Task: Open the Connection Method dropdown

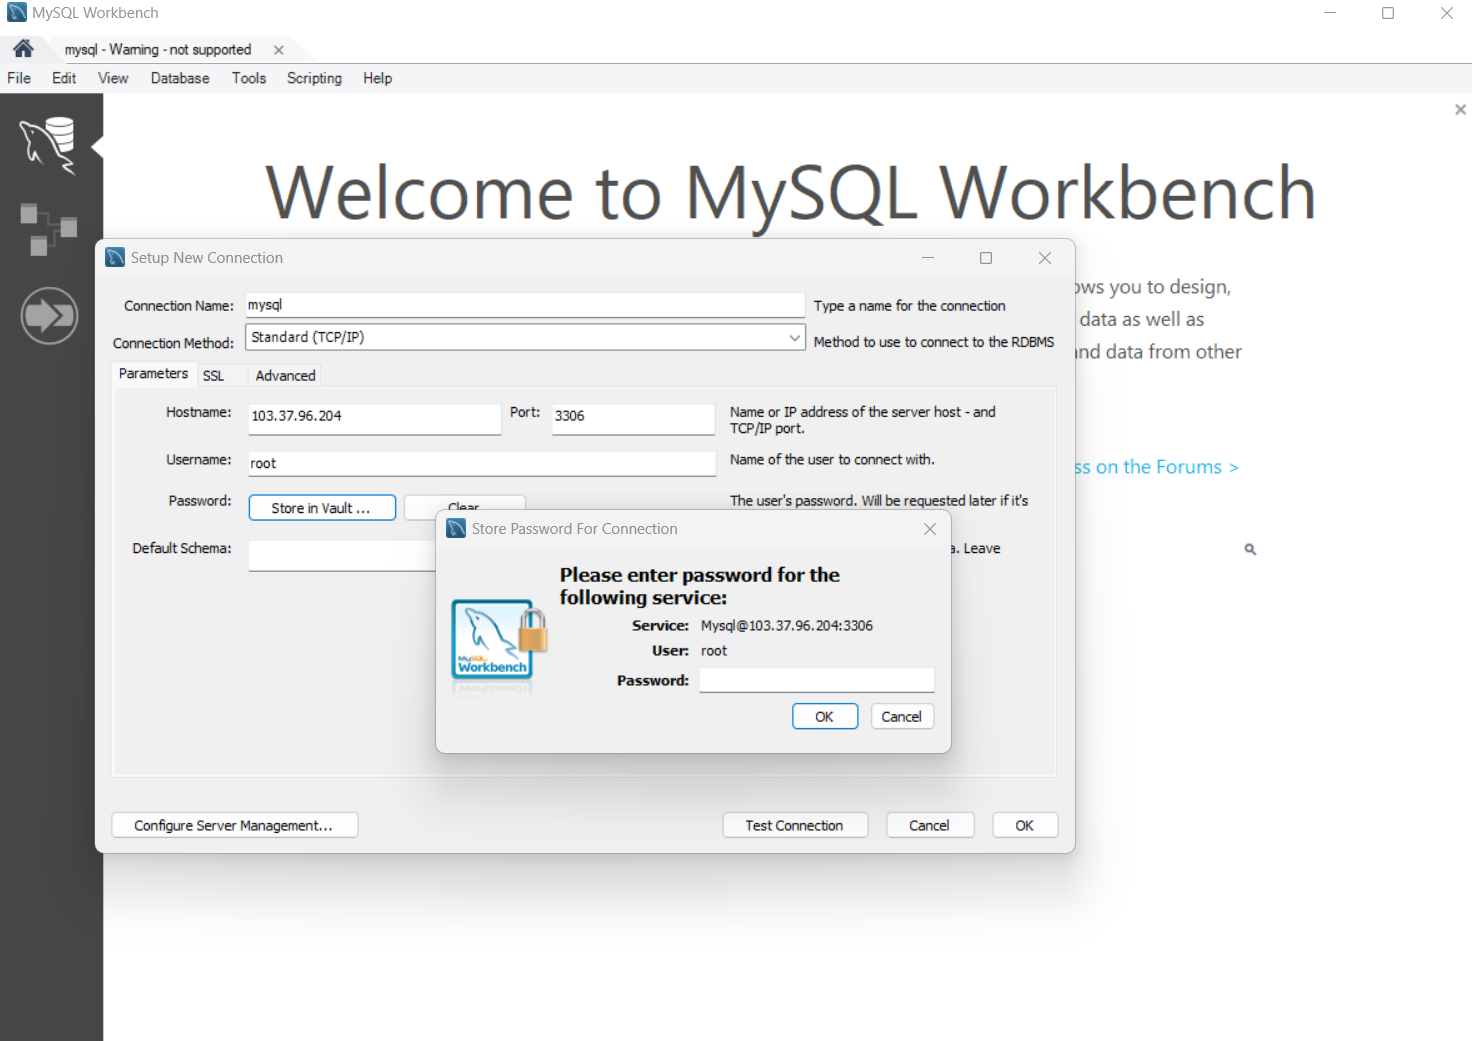Action: pos(526,337)
